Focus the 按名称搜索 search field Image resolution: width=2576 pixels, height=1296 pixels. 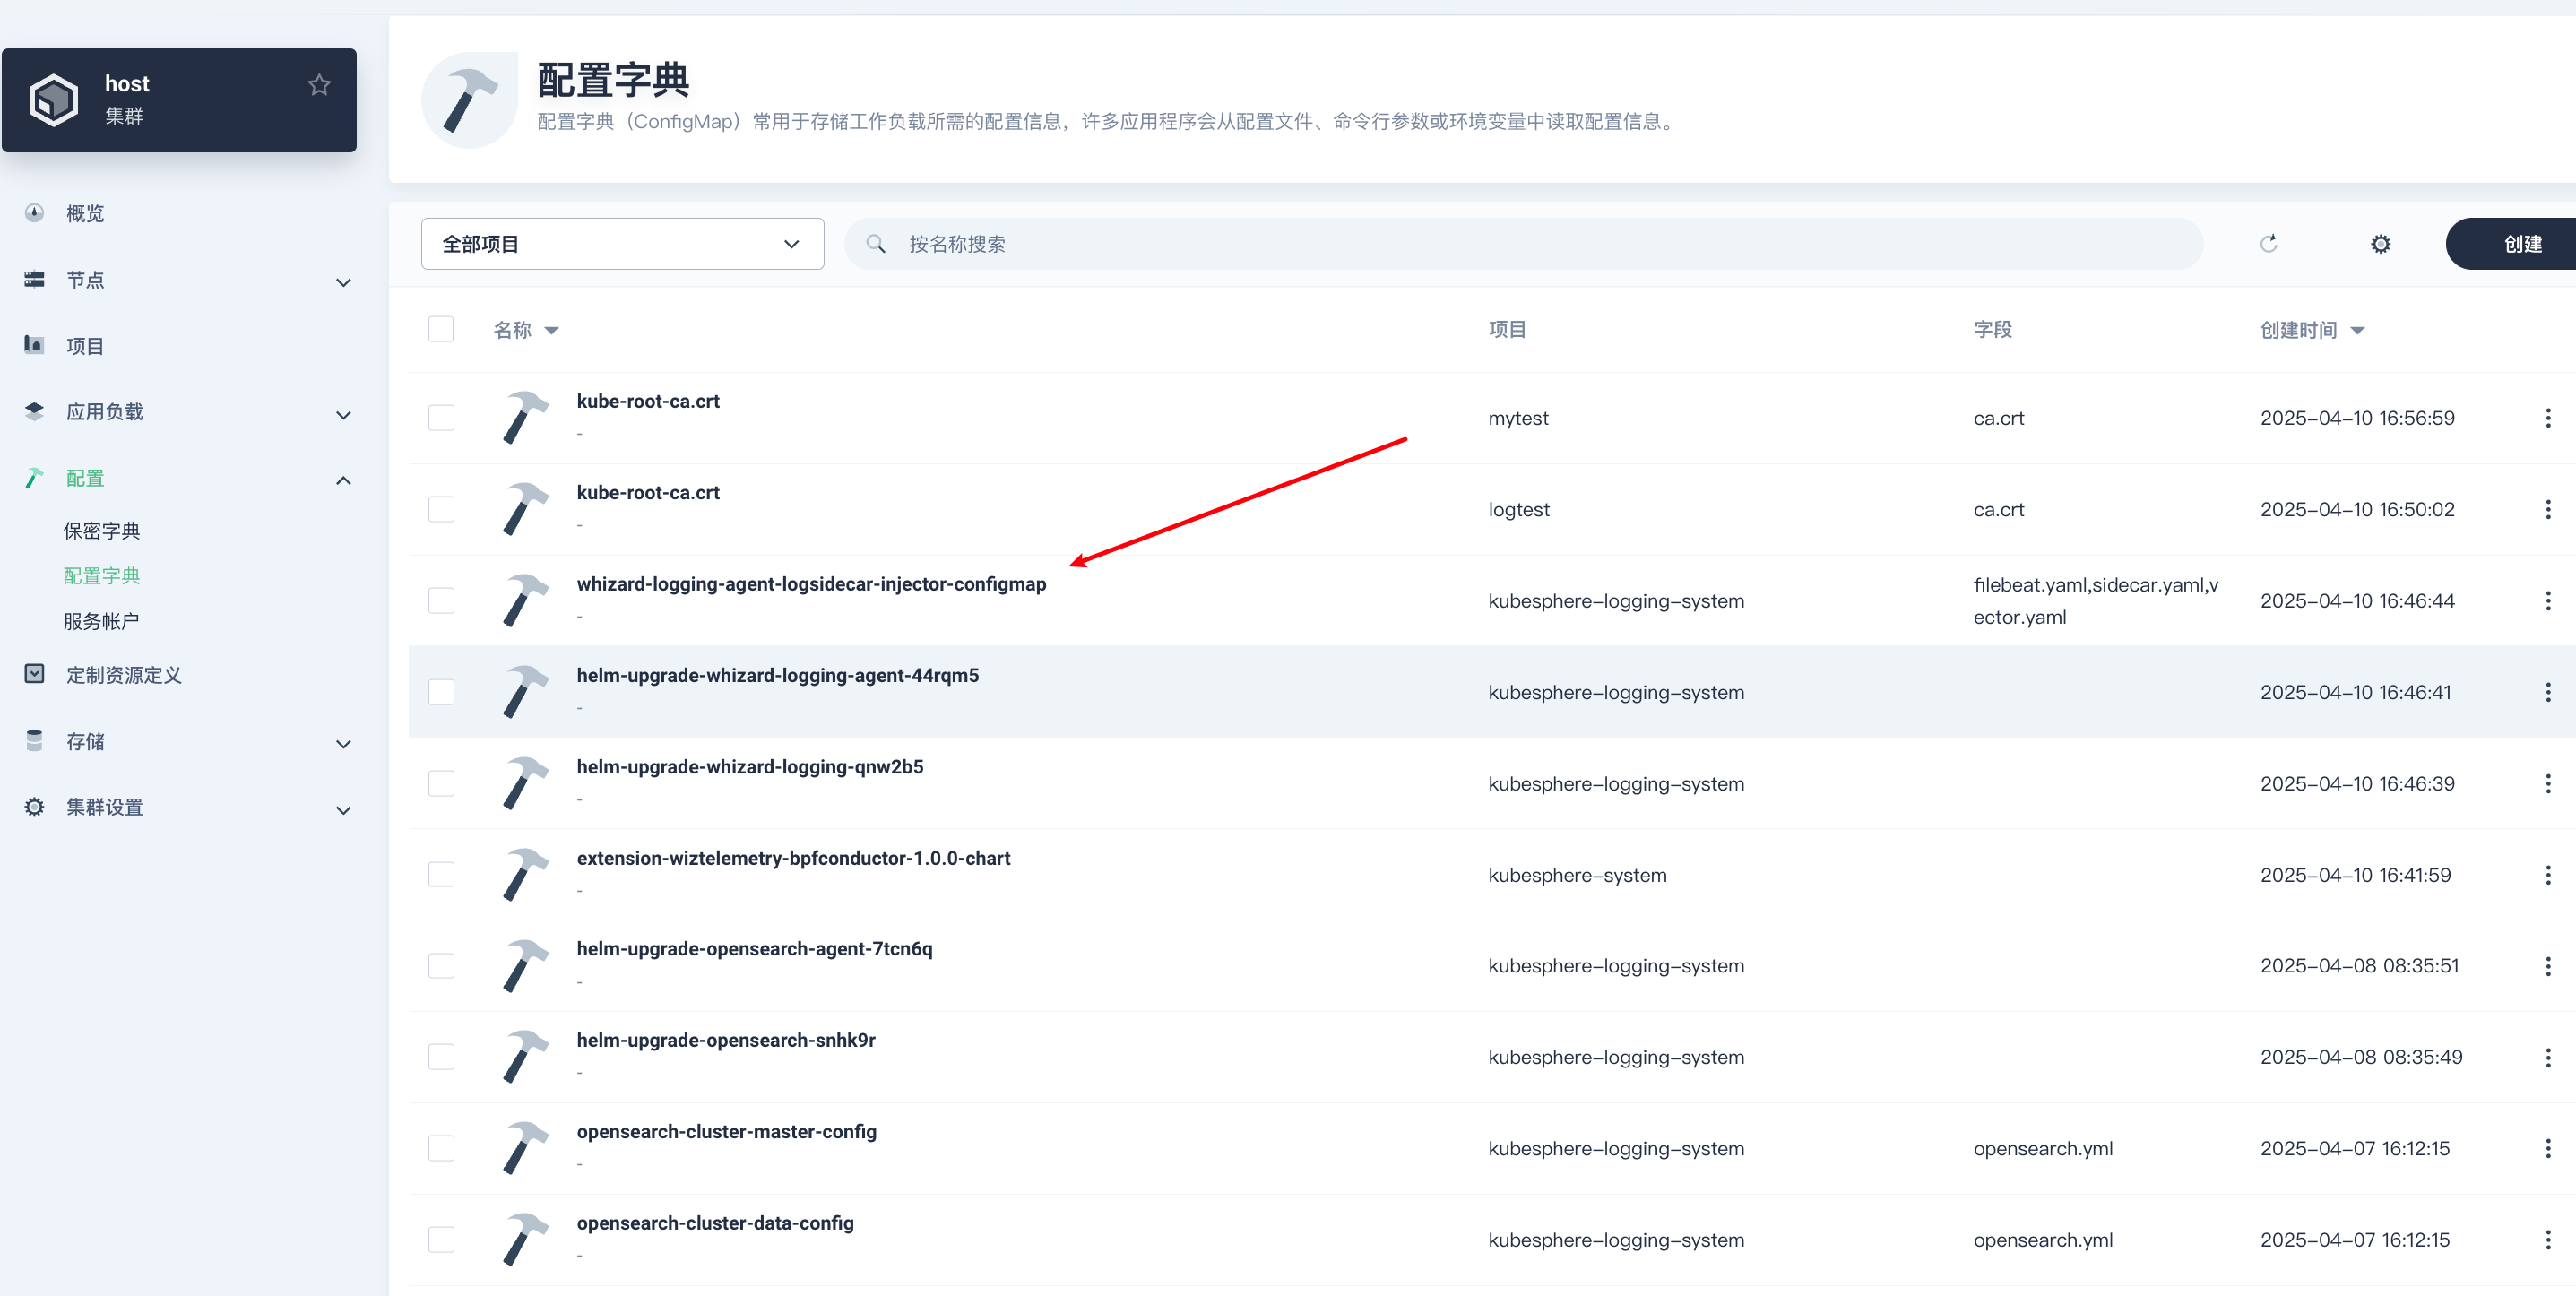tap(1523, 244)
